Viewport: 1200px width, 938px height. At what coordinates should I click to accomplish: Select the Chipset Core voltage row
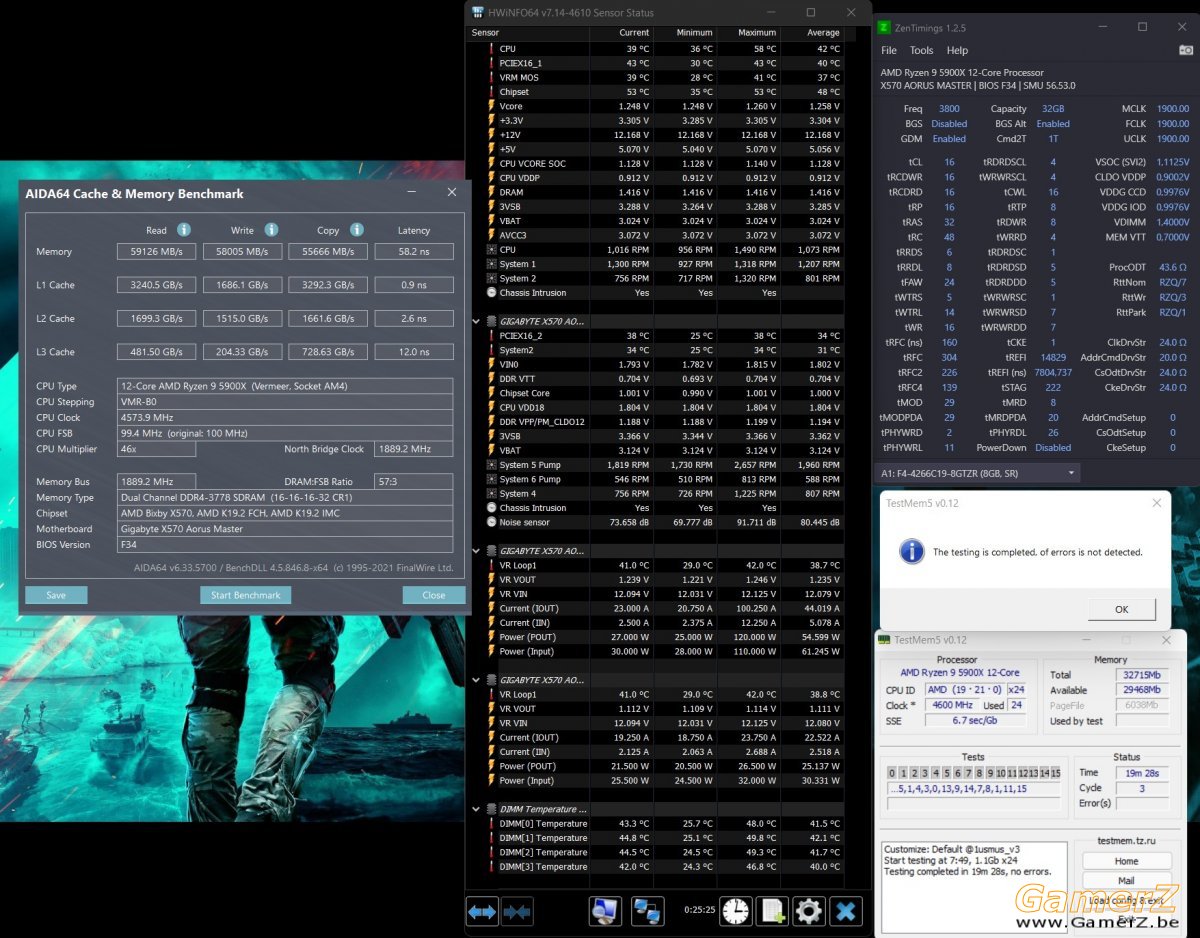[657, 393]
